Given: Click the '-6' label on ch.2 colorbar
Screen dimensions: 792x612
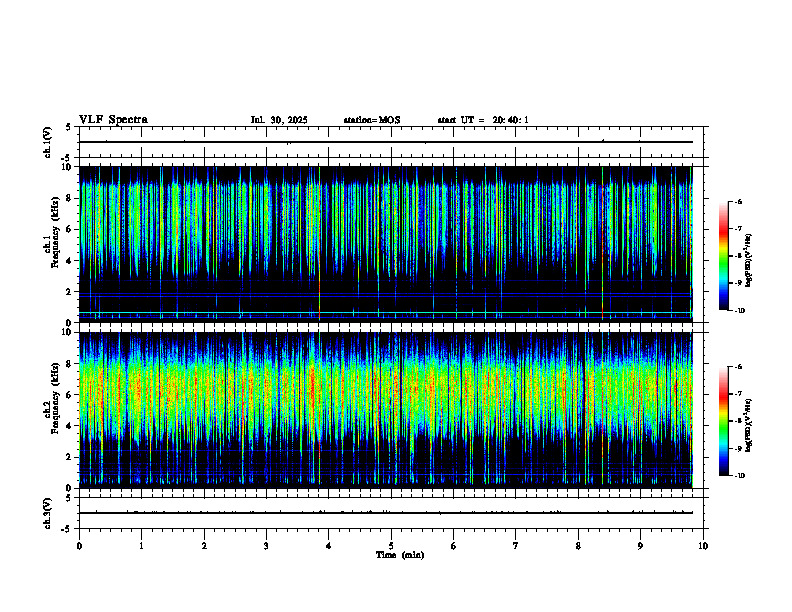Looking at the screenshot, I should click(738, 367).
